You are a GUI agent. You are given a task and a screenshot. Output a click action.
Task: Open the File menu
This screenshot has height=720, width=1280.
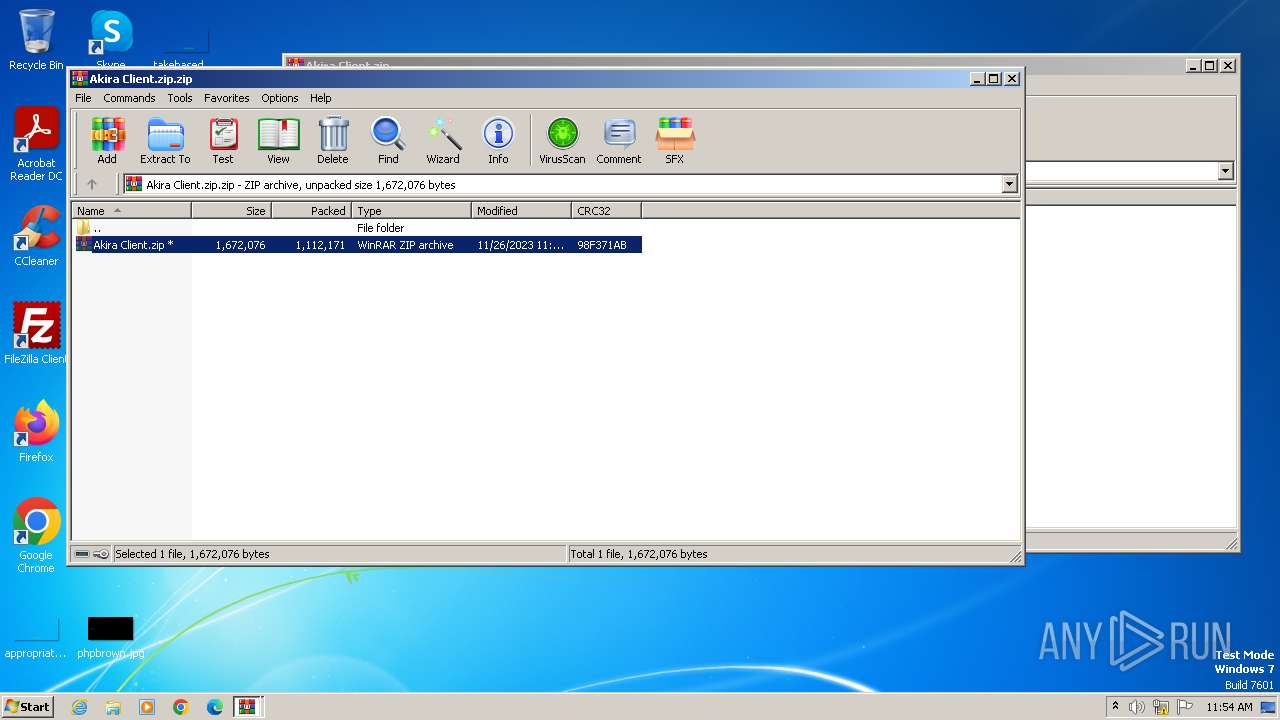click(x=83, y=98)
